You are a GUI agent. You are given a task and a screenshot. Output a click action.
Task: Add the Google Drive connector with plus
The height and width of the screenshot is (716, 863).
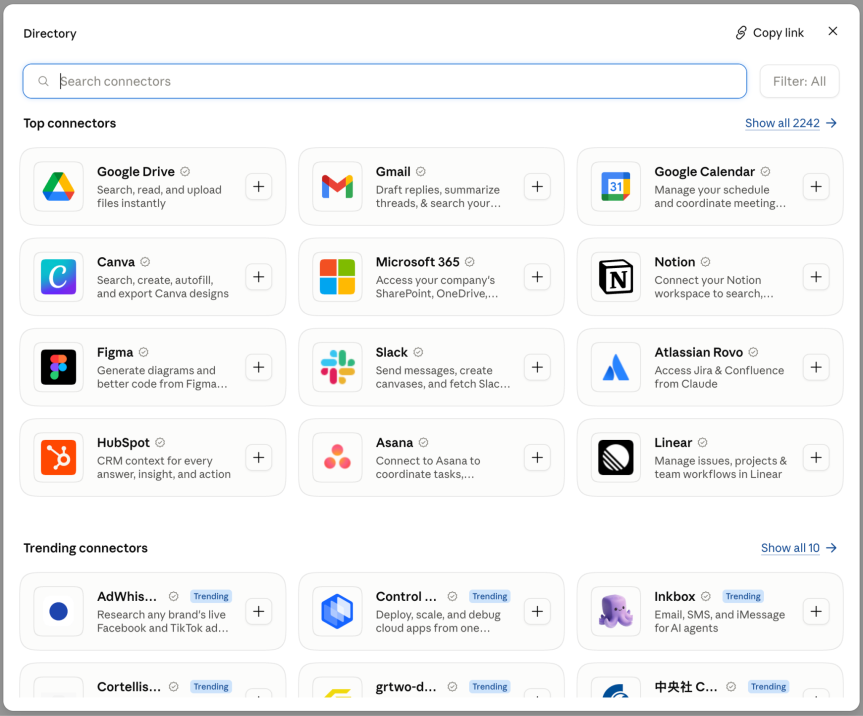point(259,187)
